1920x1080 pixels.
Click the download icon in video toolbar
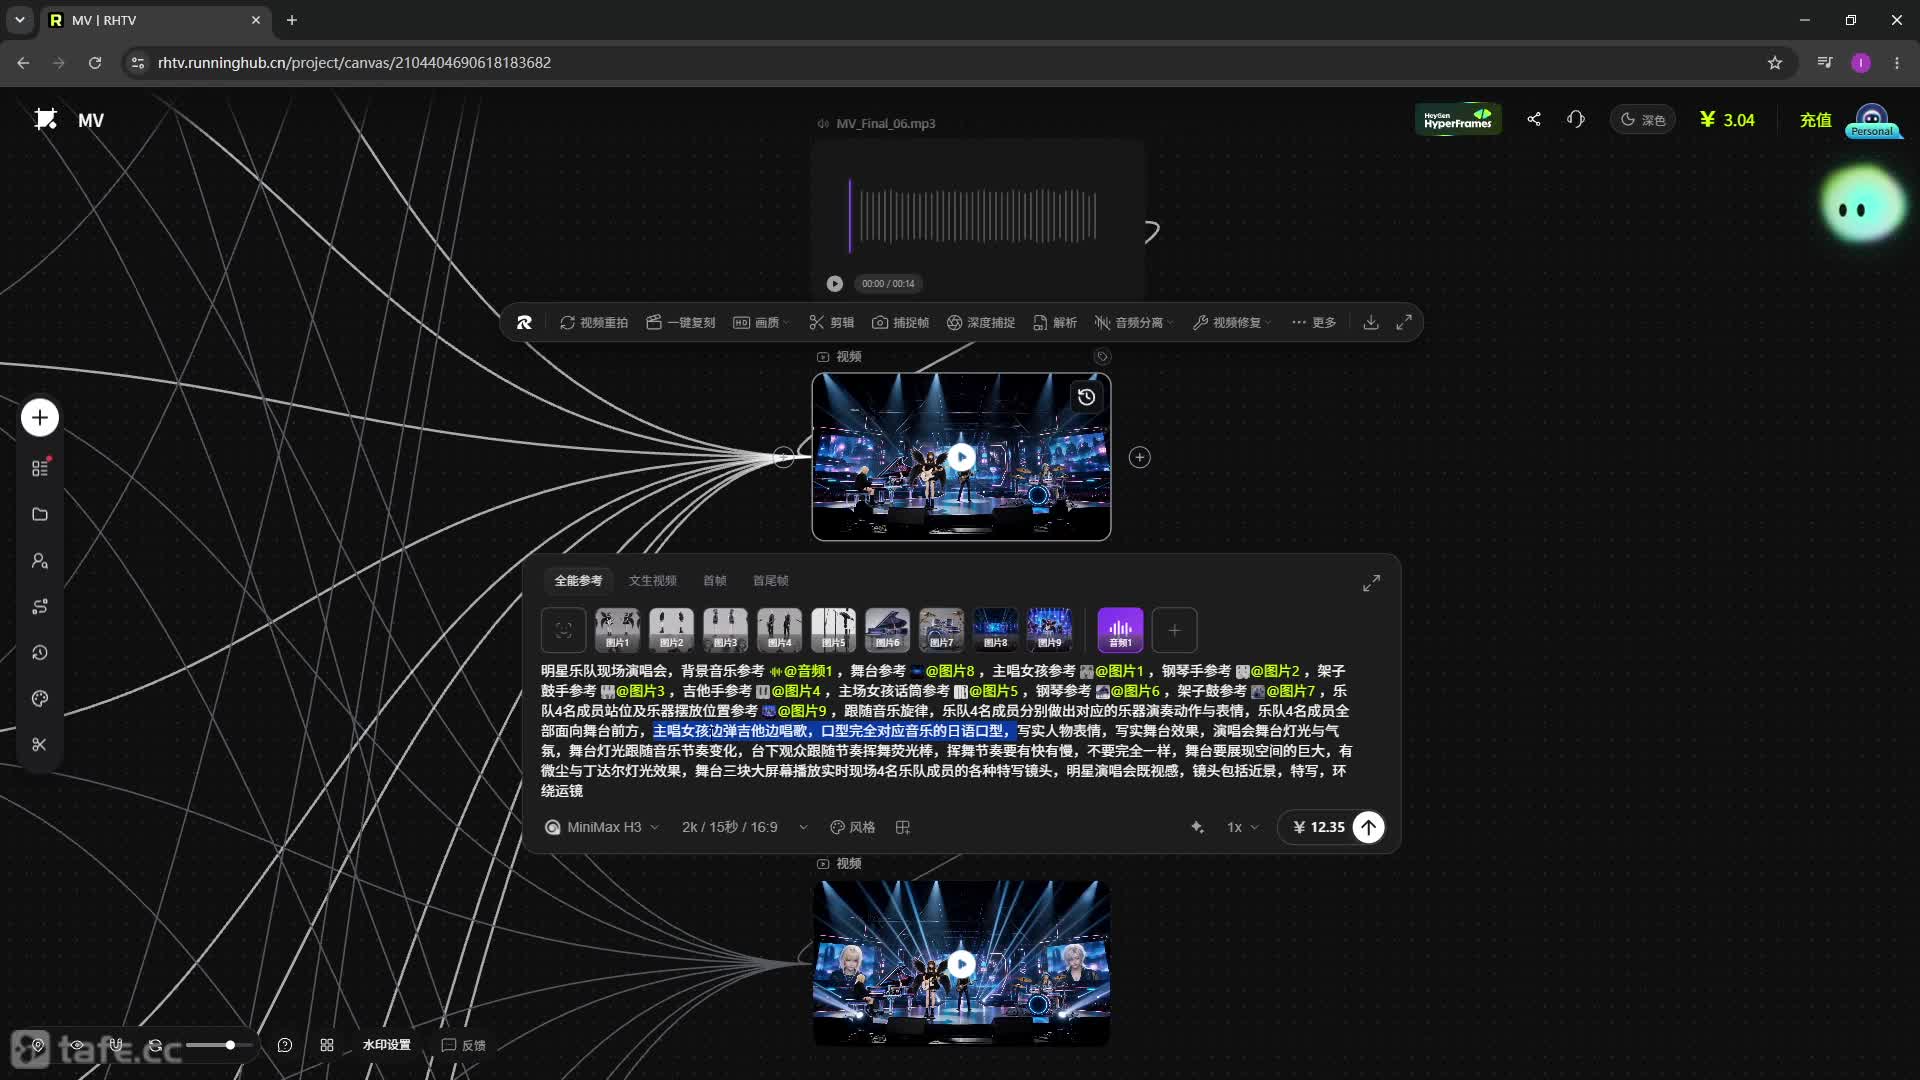[x=1371, y=322]
